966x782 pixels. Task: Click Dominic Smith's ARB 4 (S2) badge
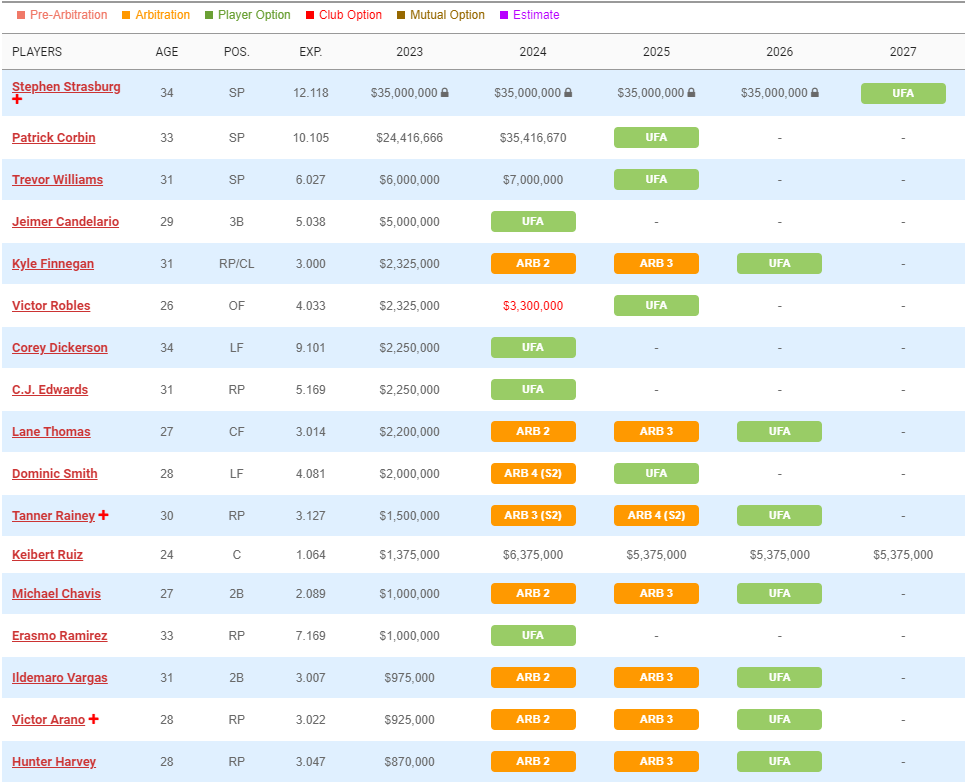coord(533,473)
